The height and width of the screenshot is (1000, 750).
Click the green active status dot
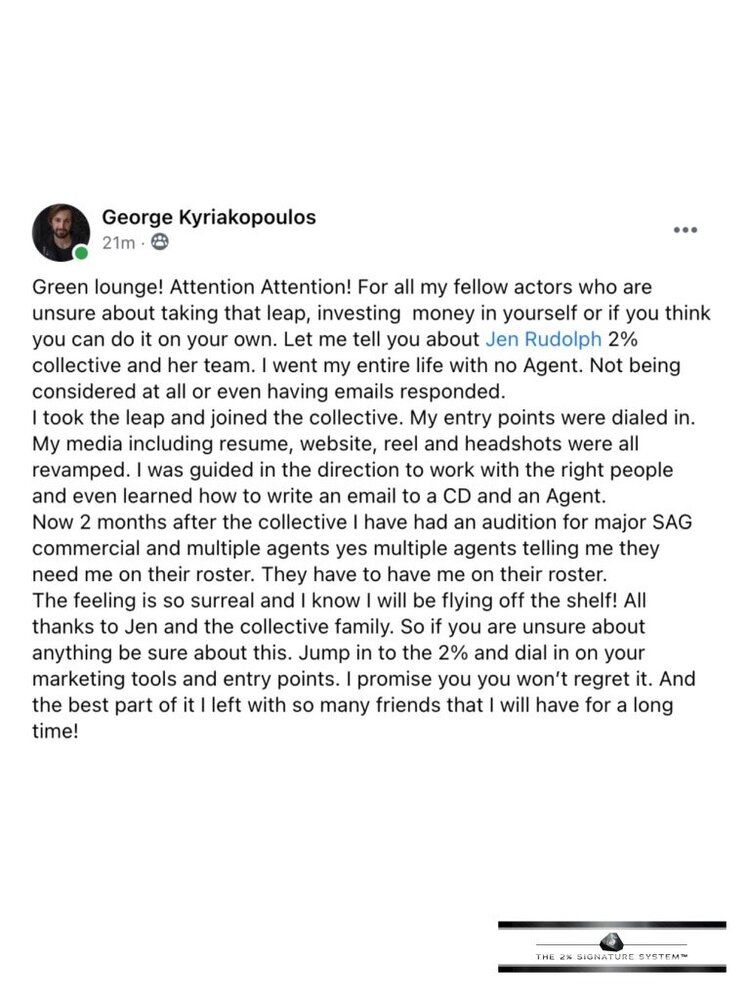pos(82,254)
